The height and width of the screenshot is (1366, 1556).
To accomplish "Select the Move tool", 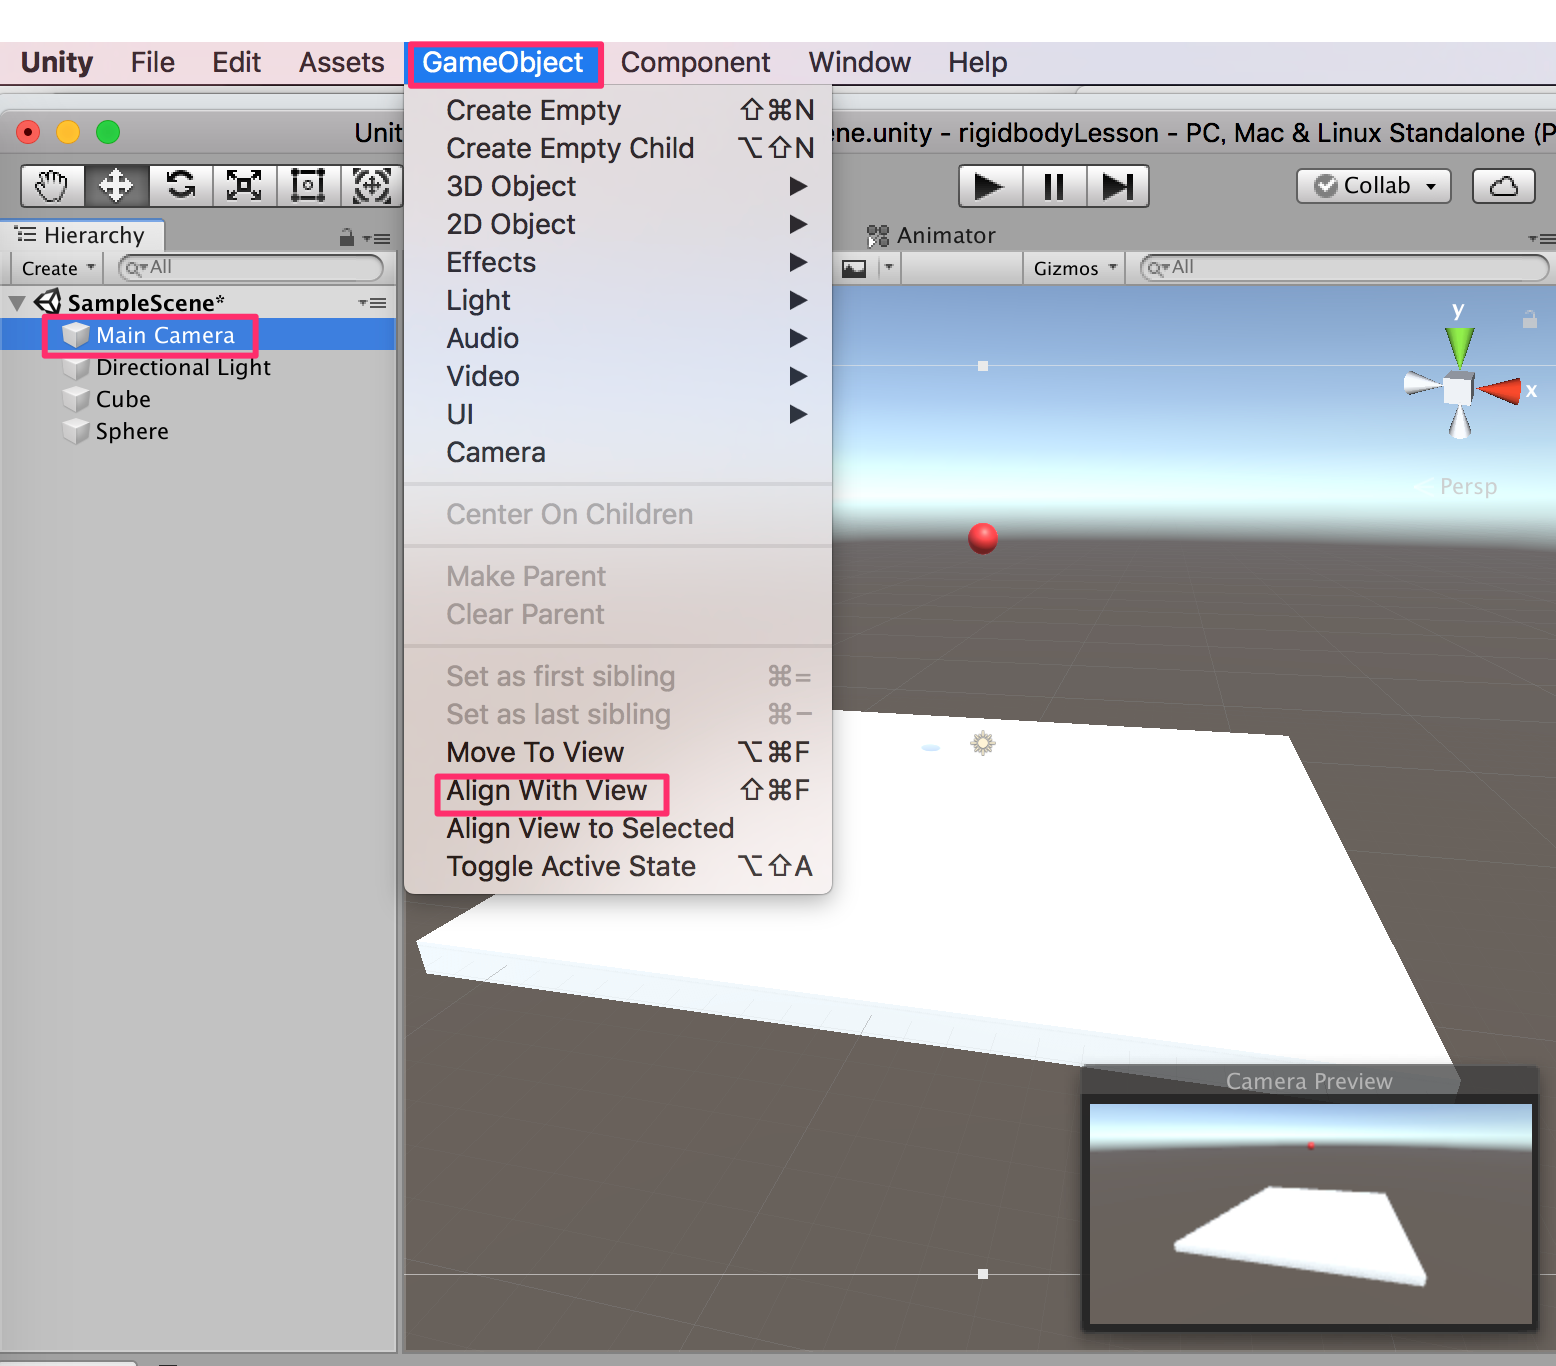I will coord(116,186).
